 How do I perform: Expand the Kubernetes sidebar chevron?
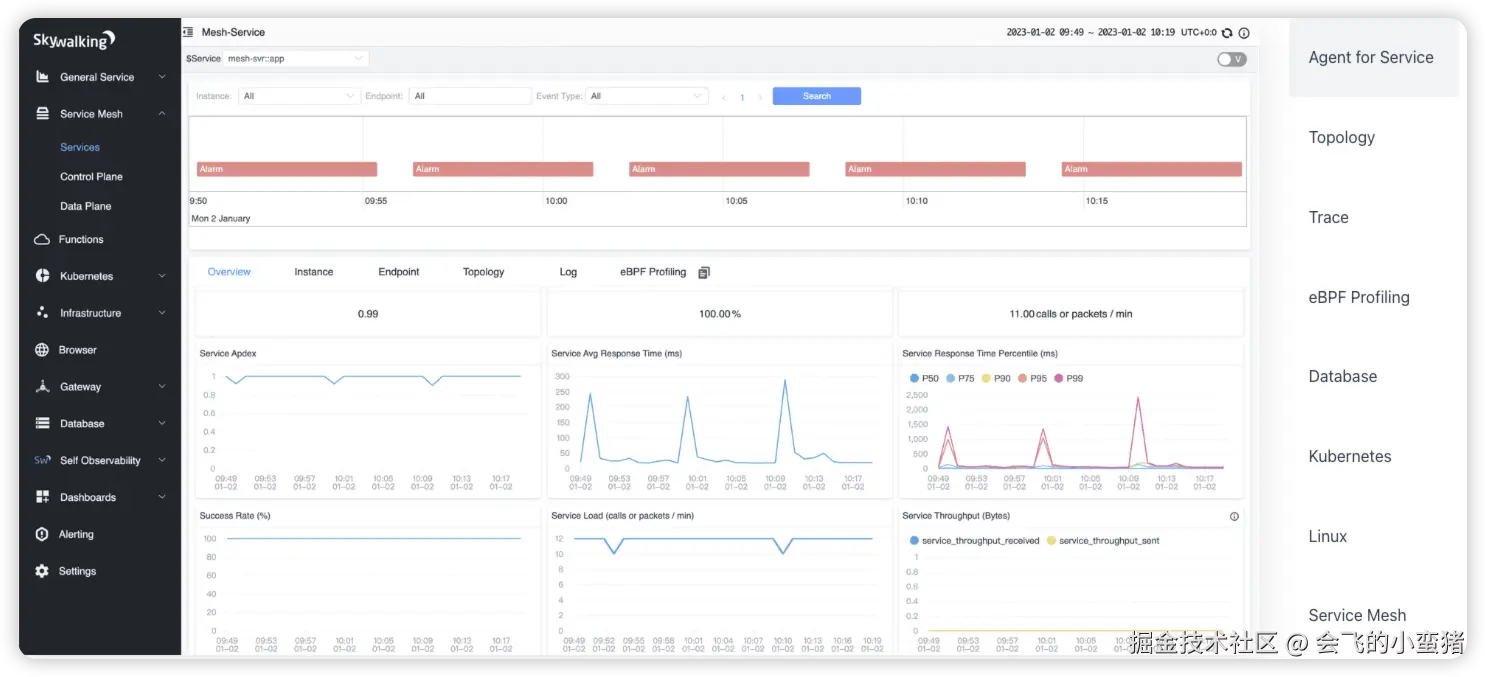tap(162, 276)
